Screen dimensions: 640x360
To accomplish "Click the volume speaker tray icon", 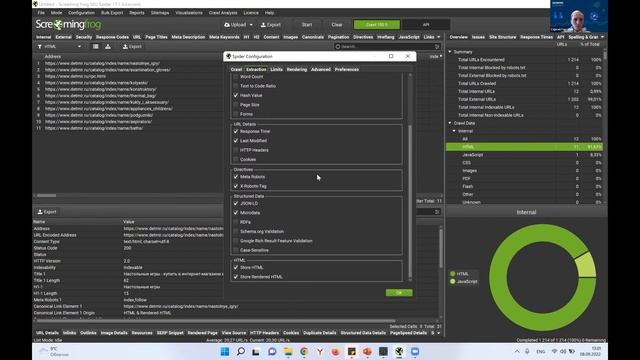I will point(563,351).
